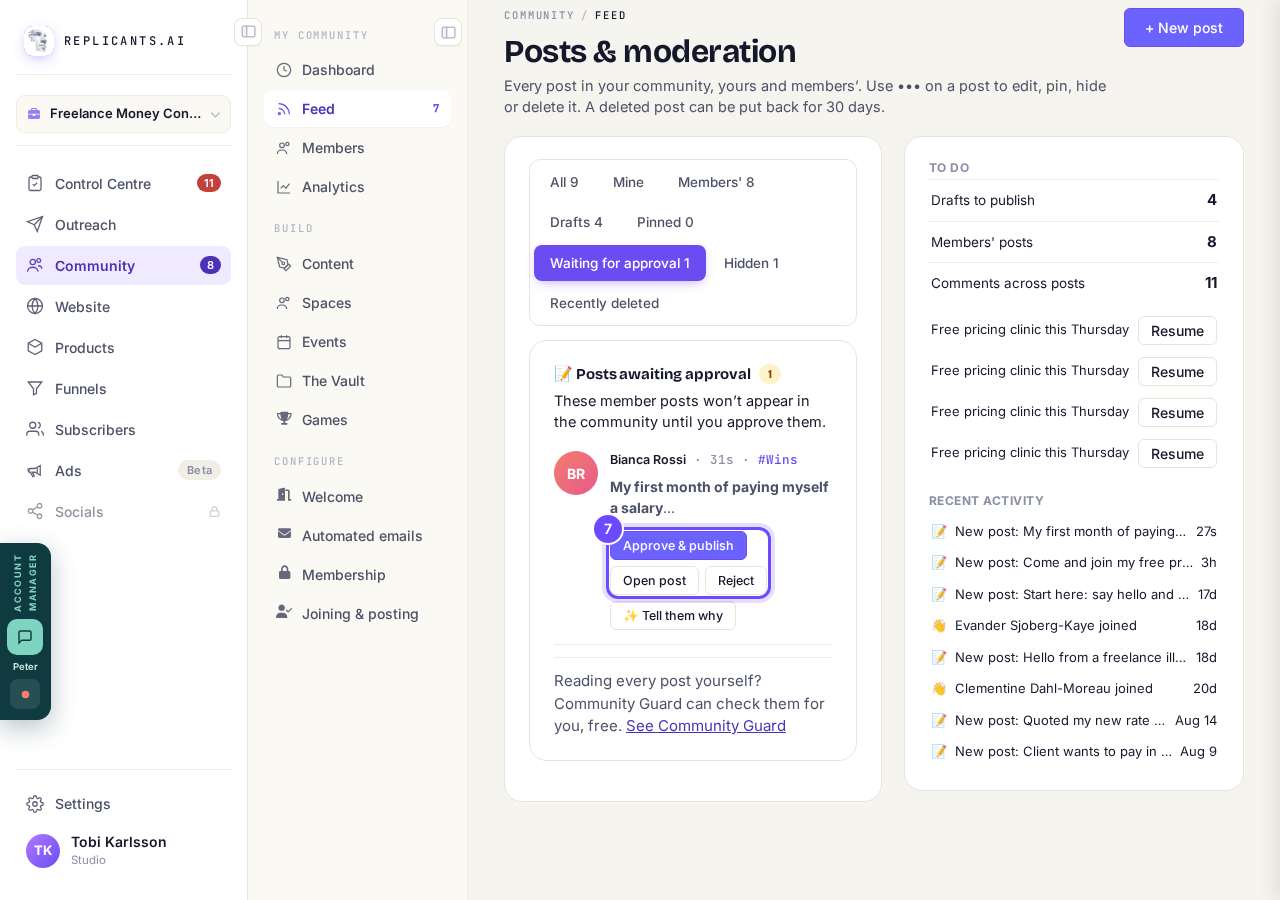Image resolution: width=1280 pixels, height=900 pixels.
Task: Click the Ads megaphone icon
Action: pyautogui.click(x=35, y=470)
